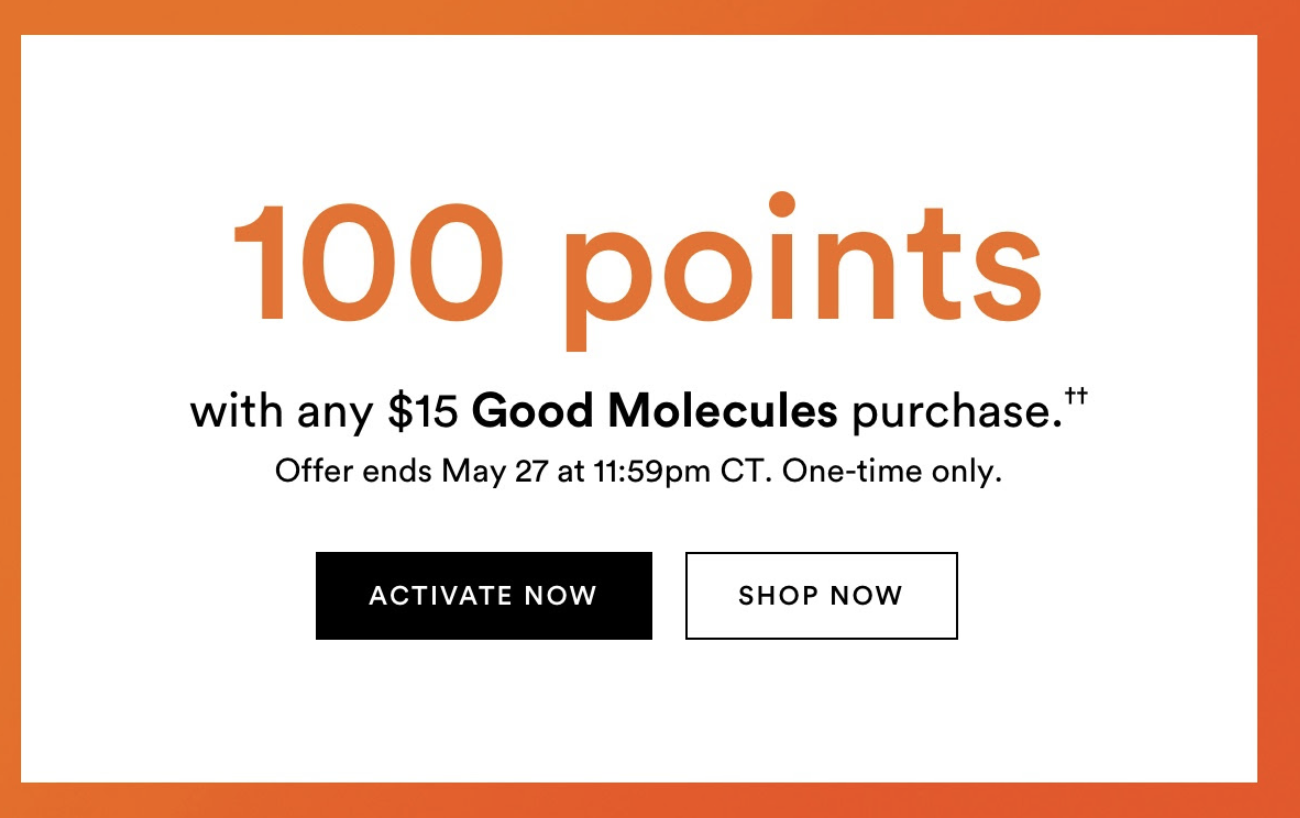Click the orange left border strip
1300x818 pixels.
[x=10, y=409]
